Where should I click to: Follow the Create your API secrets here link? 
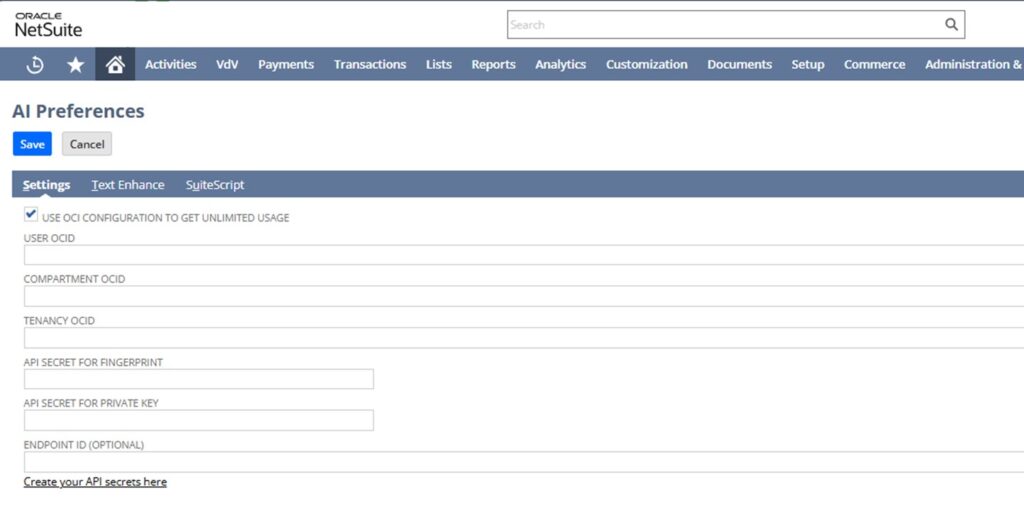(x=95, y=482)
